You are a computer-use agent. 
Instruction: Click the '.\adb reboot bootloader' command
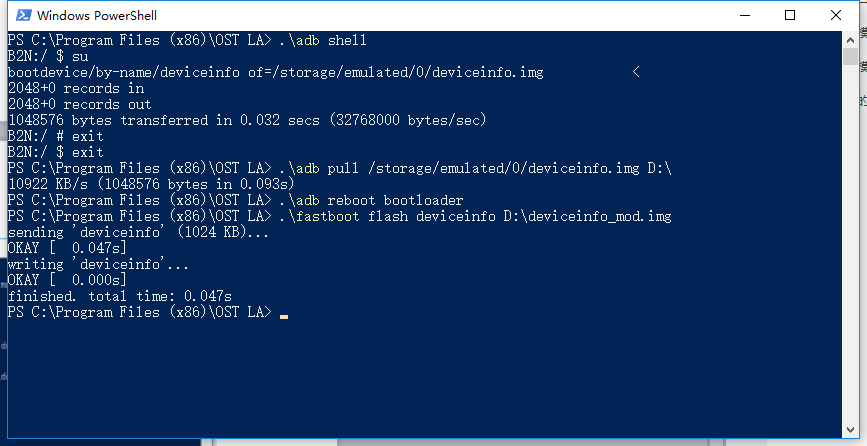click(x=372, y=200)
